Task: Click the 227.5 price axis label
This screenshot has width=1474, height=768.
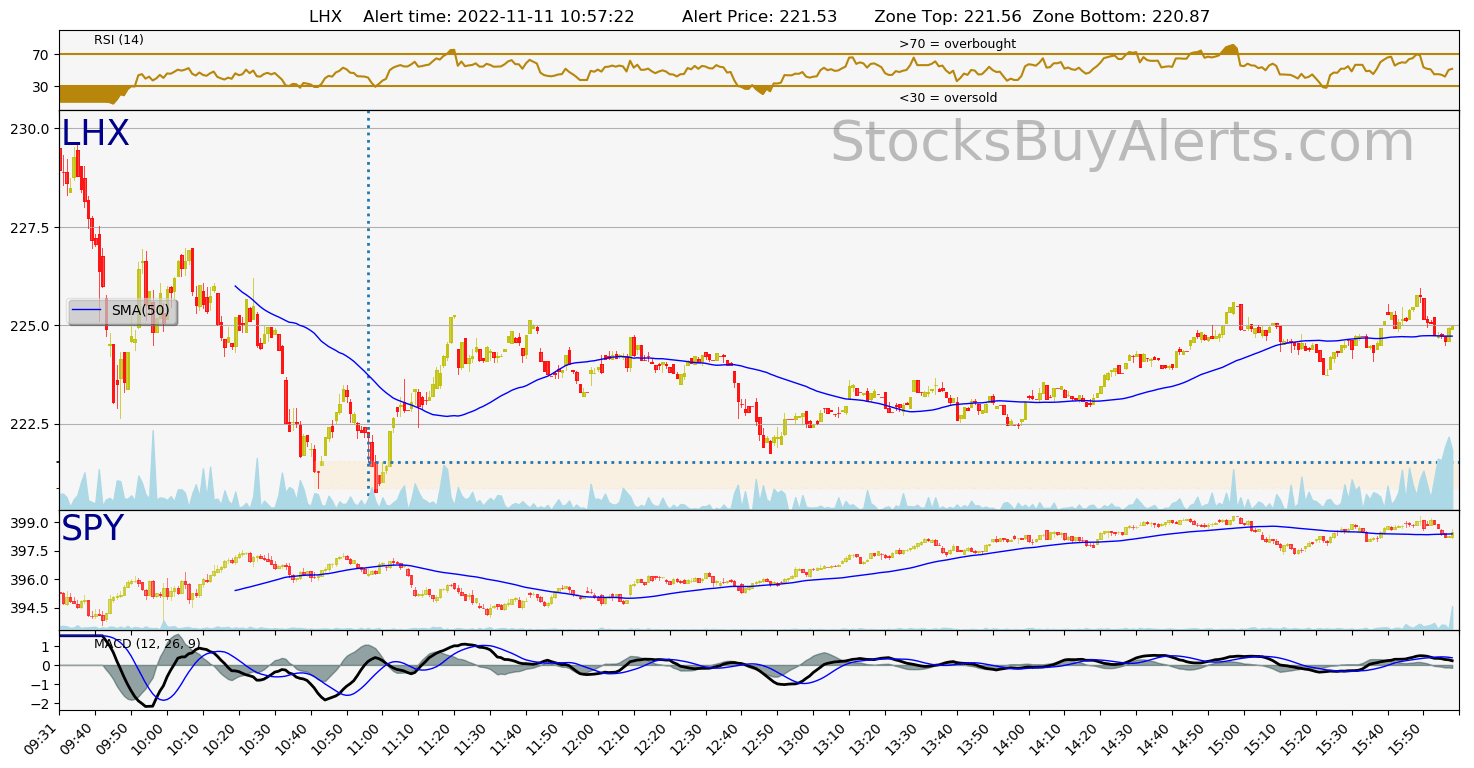Action: click(32, 228)
